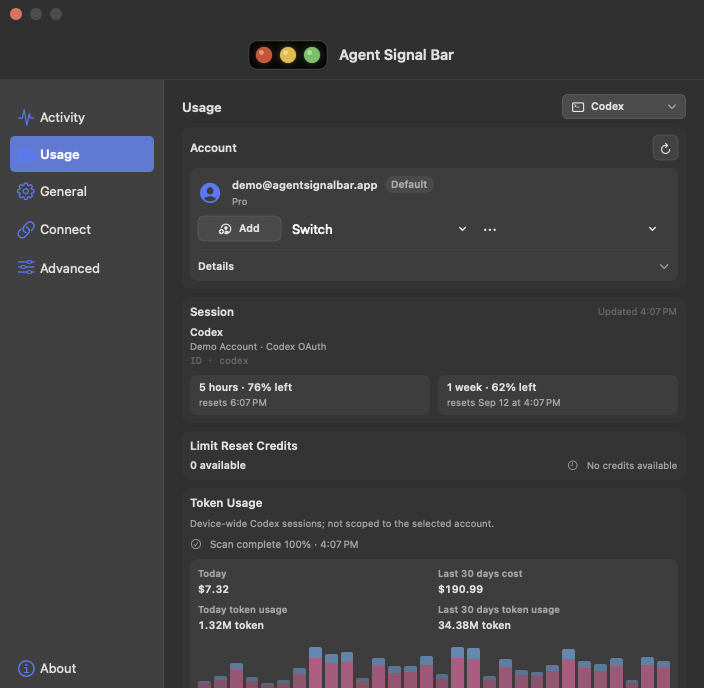Click the Updated 4:07 PM timestamp
The image size is (704, 688).
click(637, 312)
